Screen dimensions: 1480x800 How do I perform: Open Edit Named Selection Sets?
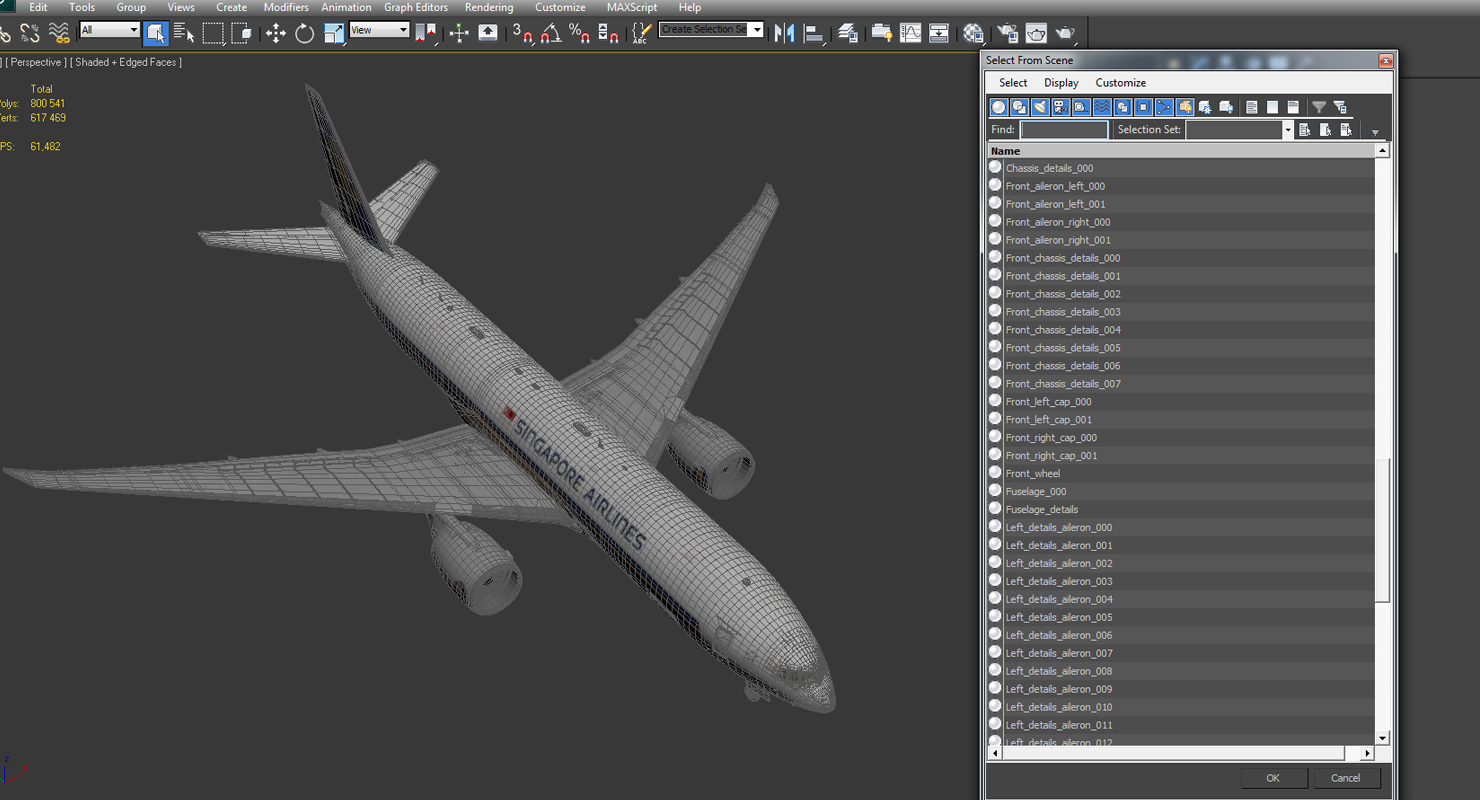642,33
